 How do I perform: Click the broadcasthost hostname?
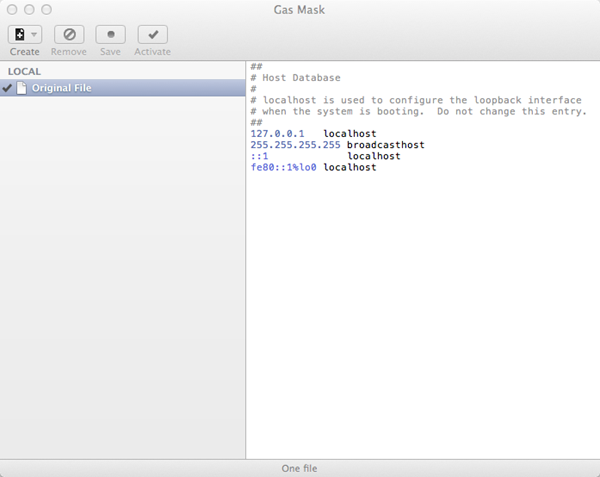coord(386,145)
